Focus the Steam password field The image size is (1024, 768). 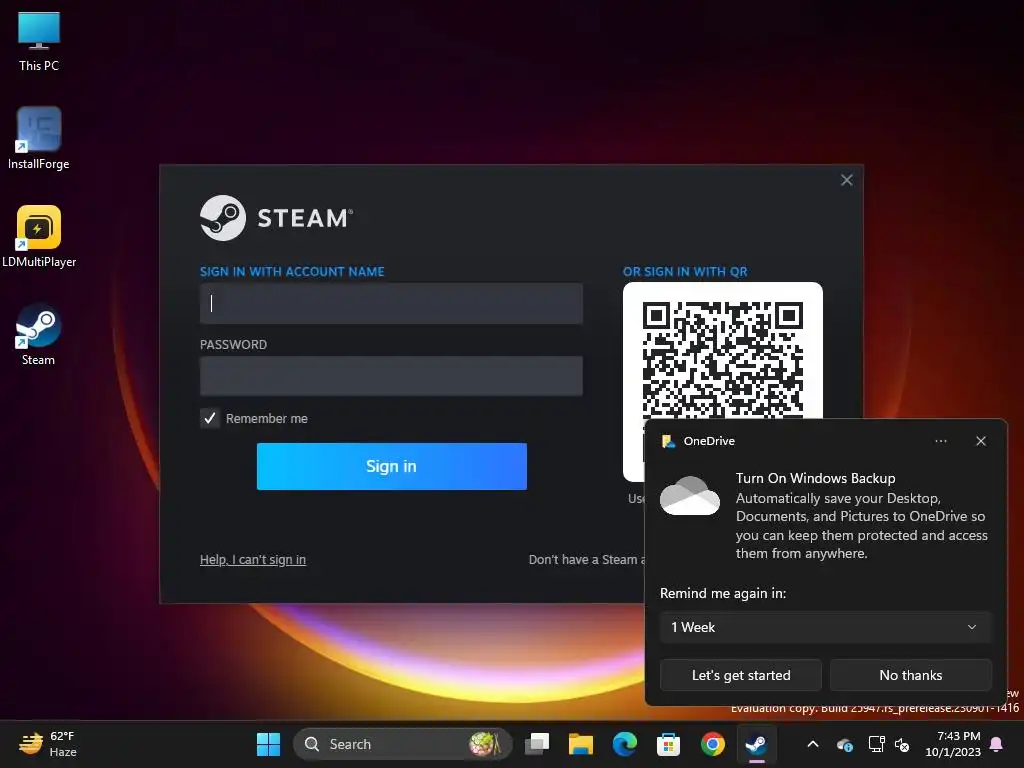click(x=391, y=376)
